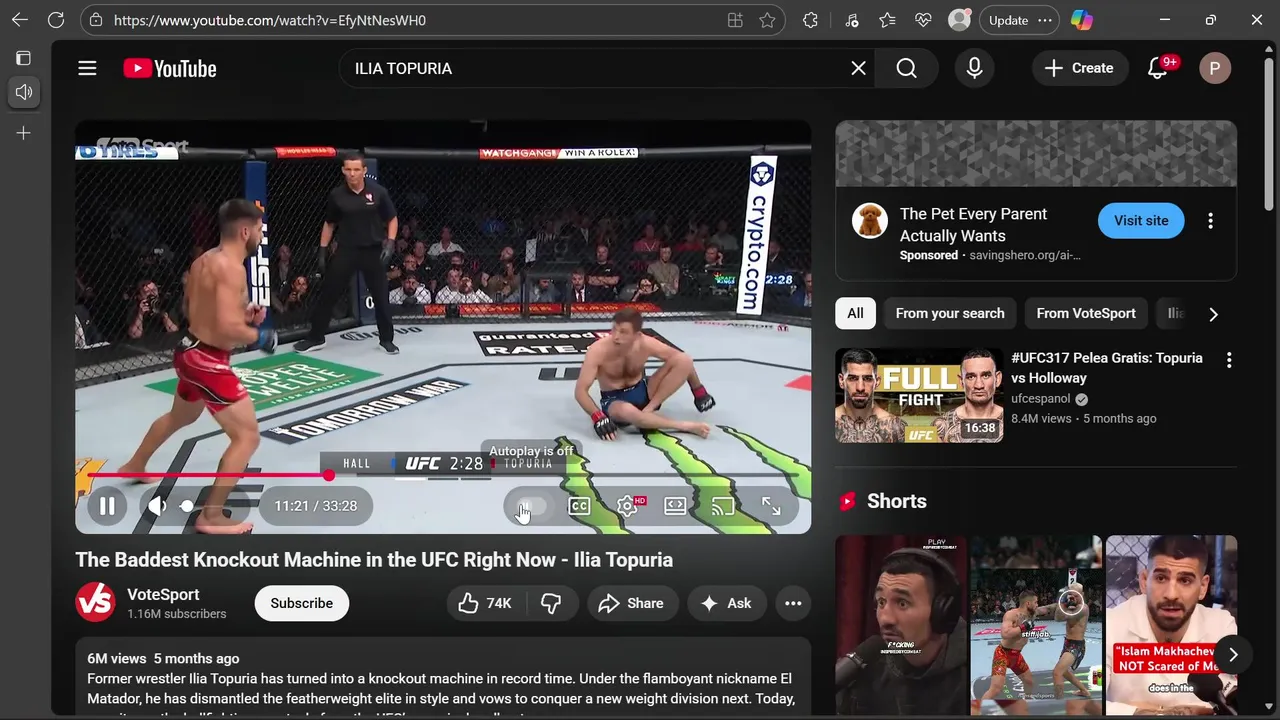Screen dimensions: 1280x720
Task: Open the browser profile icon
Action: (x=960, y=20)
